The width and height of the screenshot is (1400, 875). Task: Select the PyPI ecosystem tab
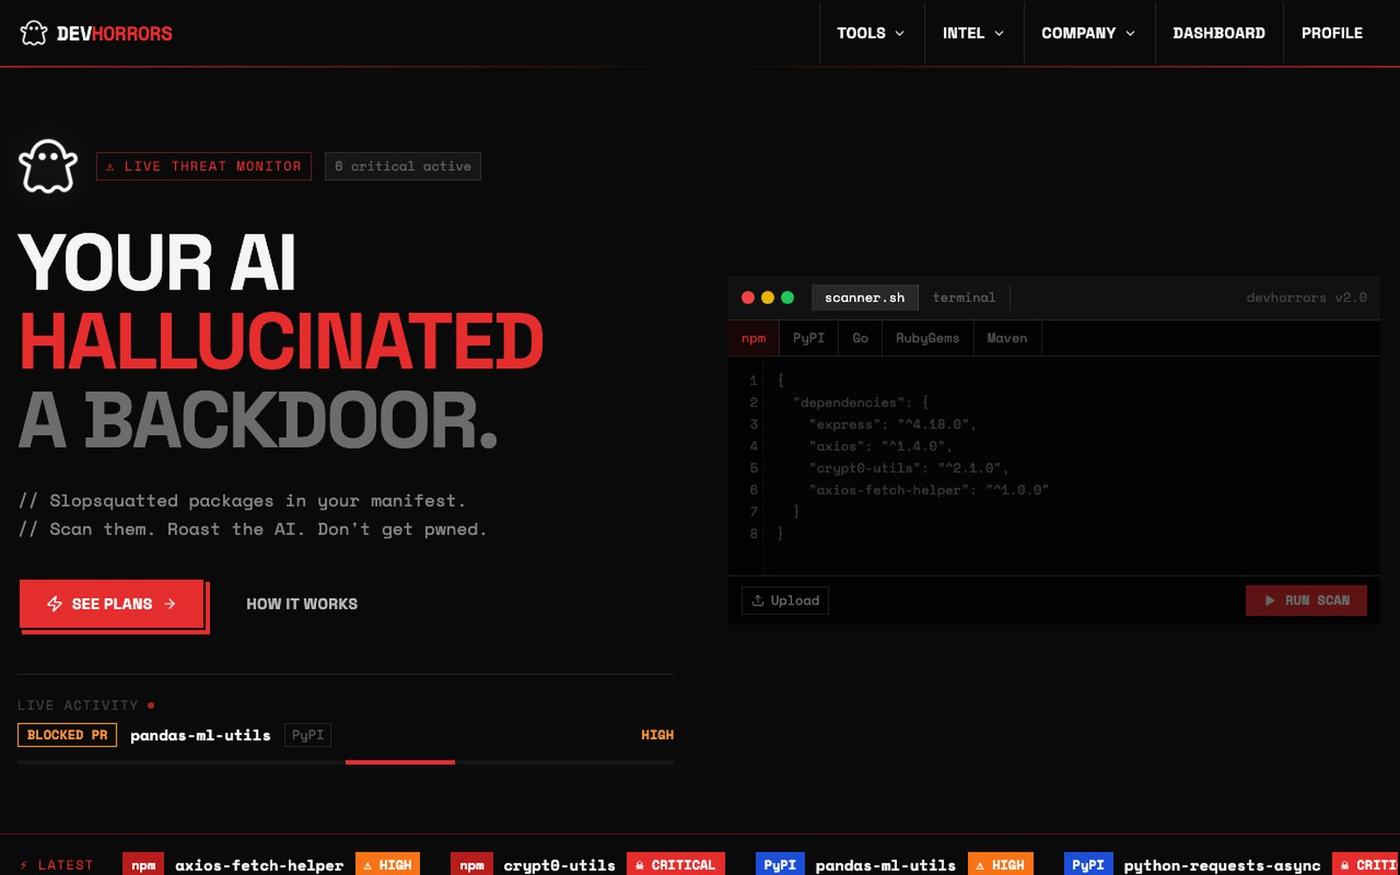[x=809, y=338]
